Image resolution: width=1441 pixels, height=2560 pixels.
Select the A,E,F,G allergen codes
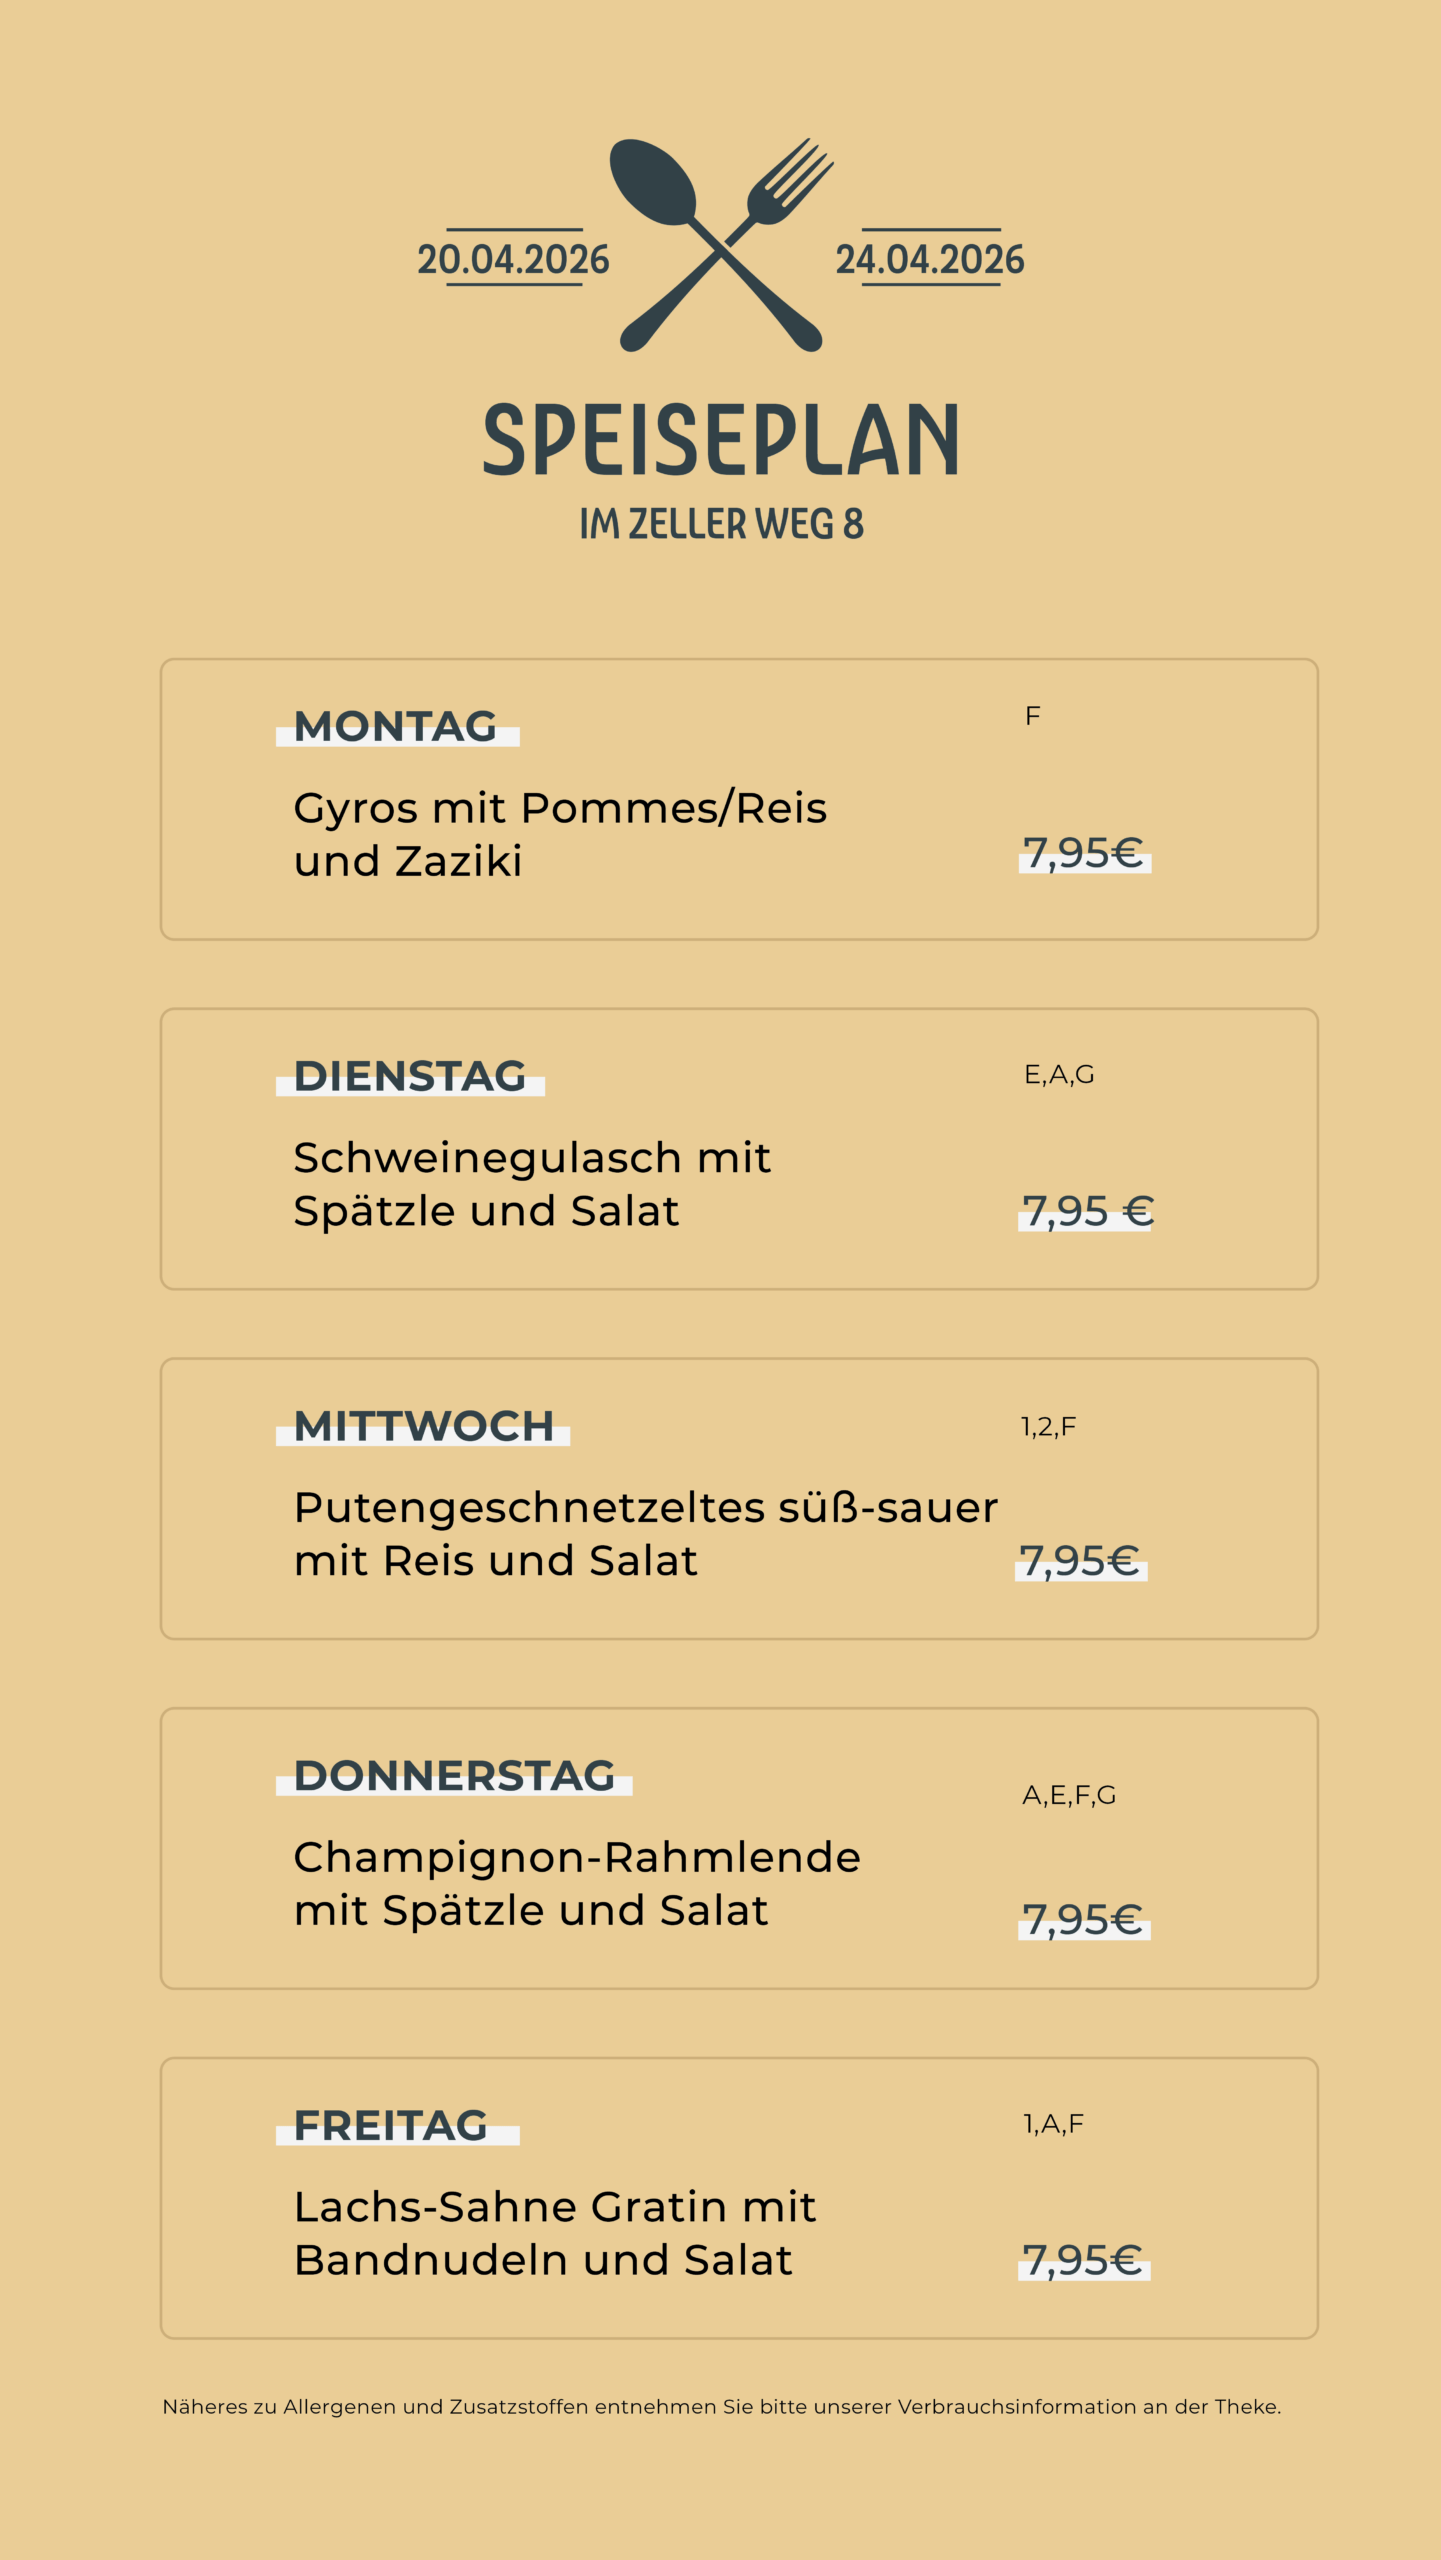pyautogui.click(x=1069, y=1796)
